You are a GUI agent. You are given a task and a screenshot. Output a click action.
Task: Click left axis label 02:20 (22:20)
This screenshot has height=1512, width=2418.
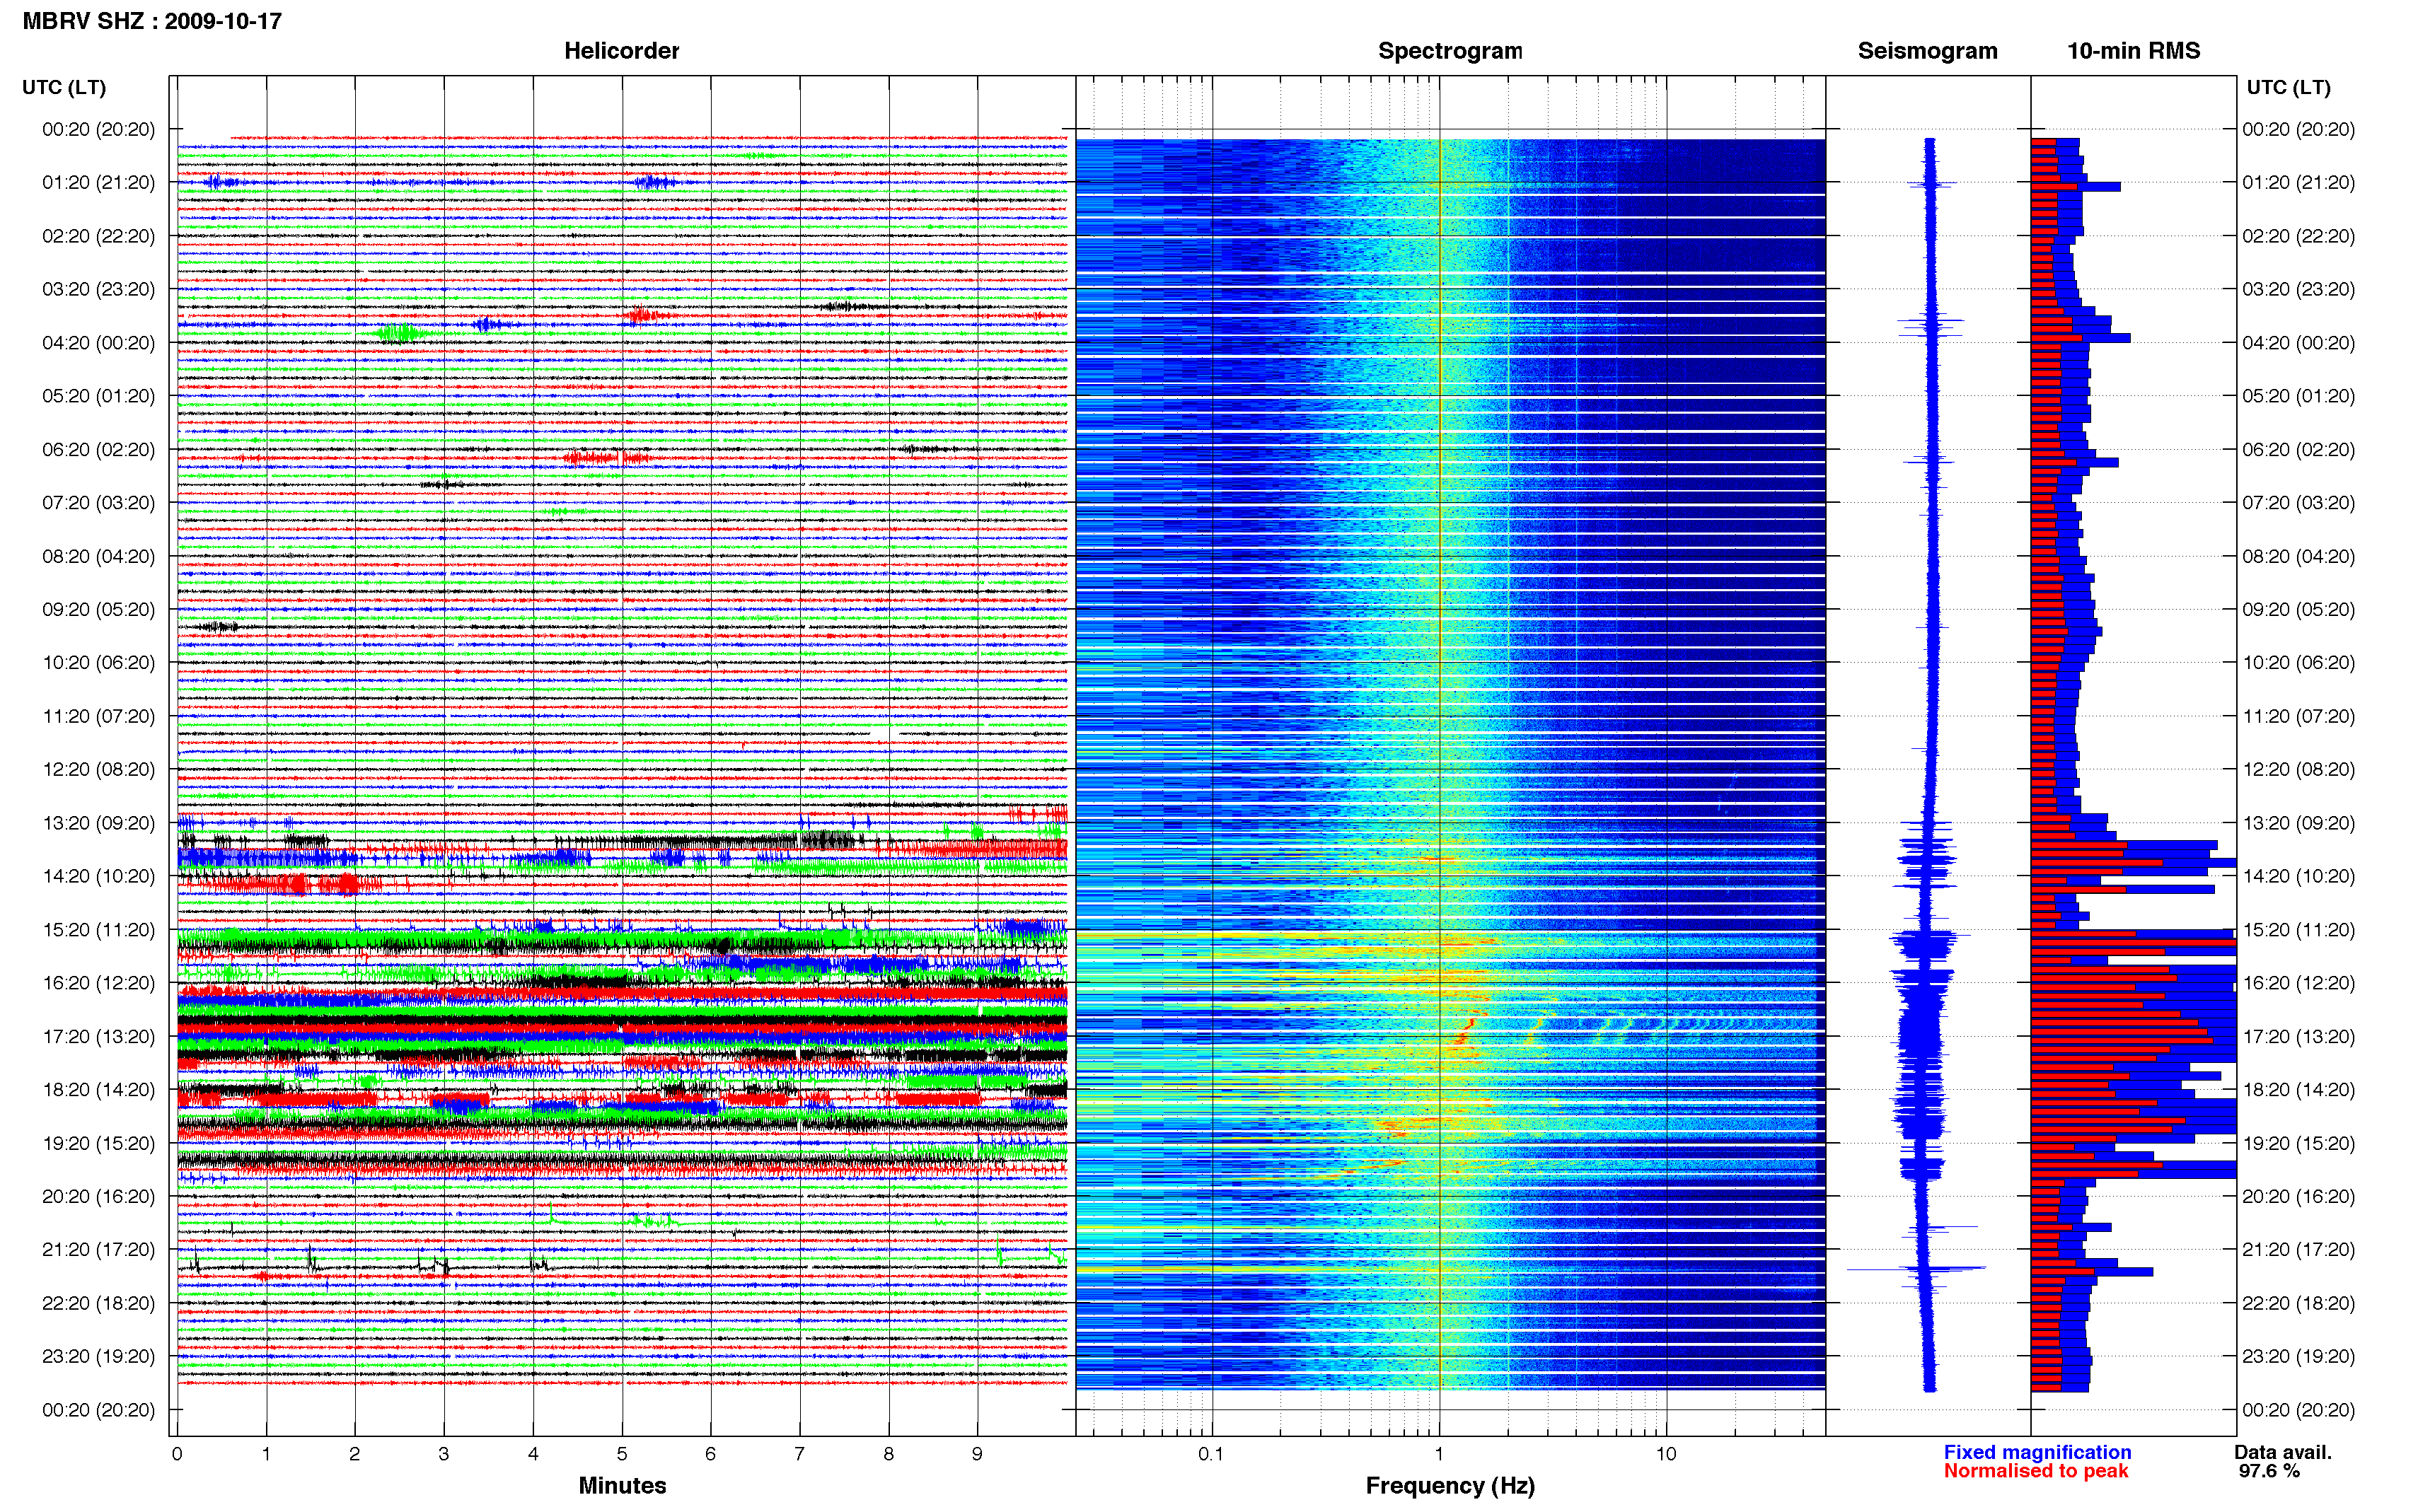click(x=99, y=236)
